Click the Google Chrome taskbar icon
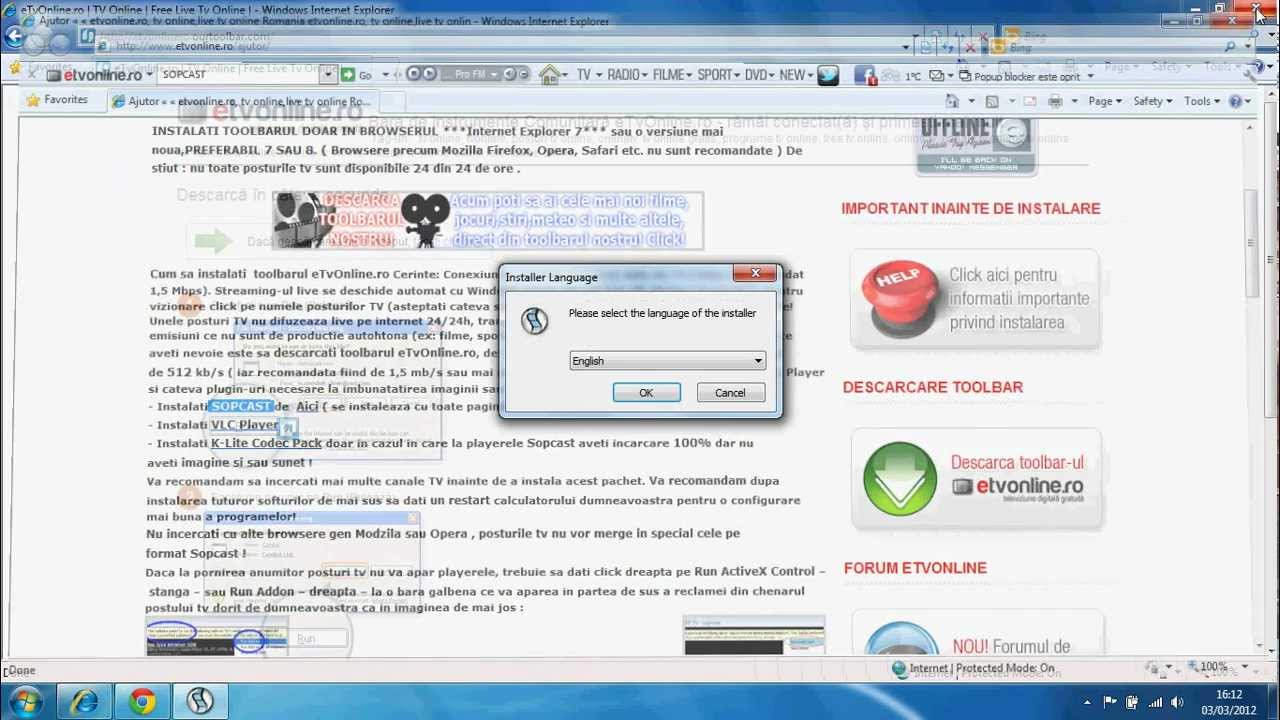1280x720 pixels. coord(142,702)
